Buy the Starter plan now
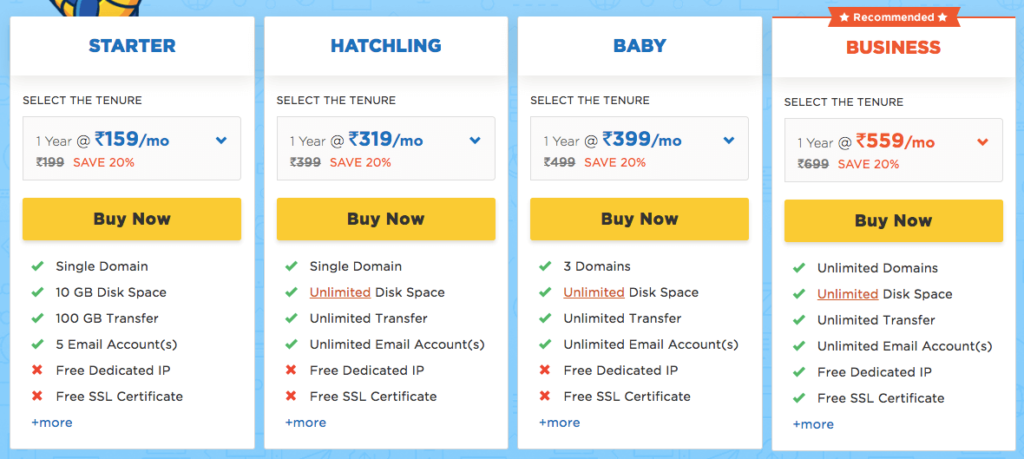This screenshot has width=1024, height=459. [132, 219]
